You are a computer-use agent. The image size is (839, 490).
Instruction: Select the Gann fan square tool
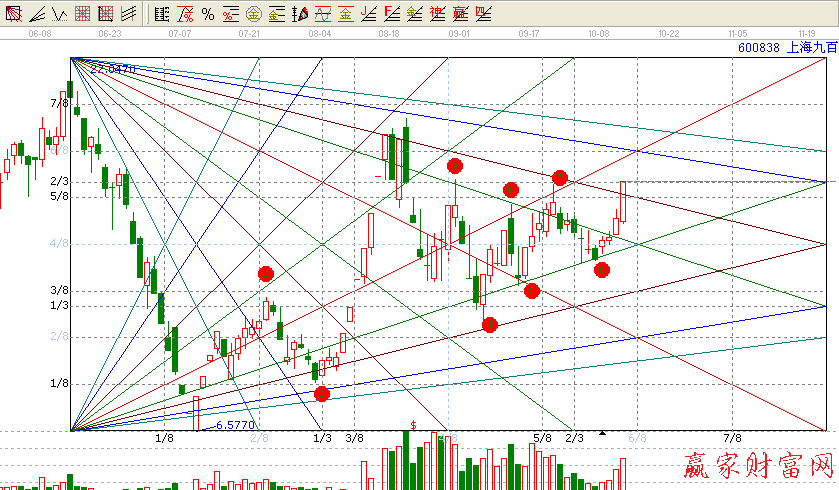pyautogui.click(x=13, y=13)
